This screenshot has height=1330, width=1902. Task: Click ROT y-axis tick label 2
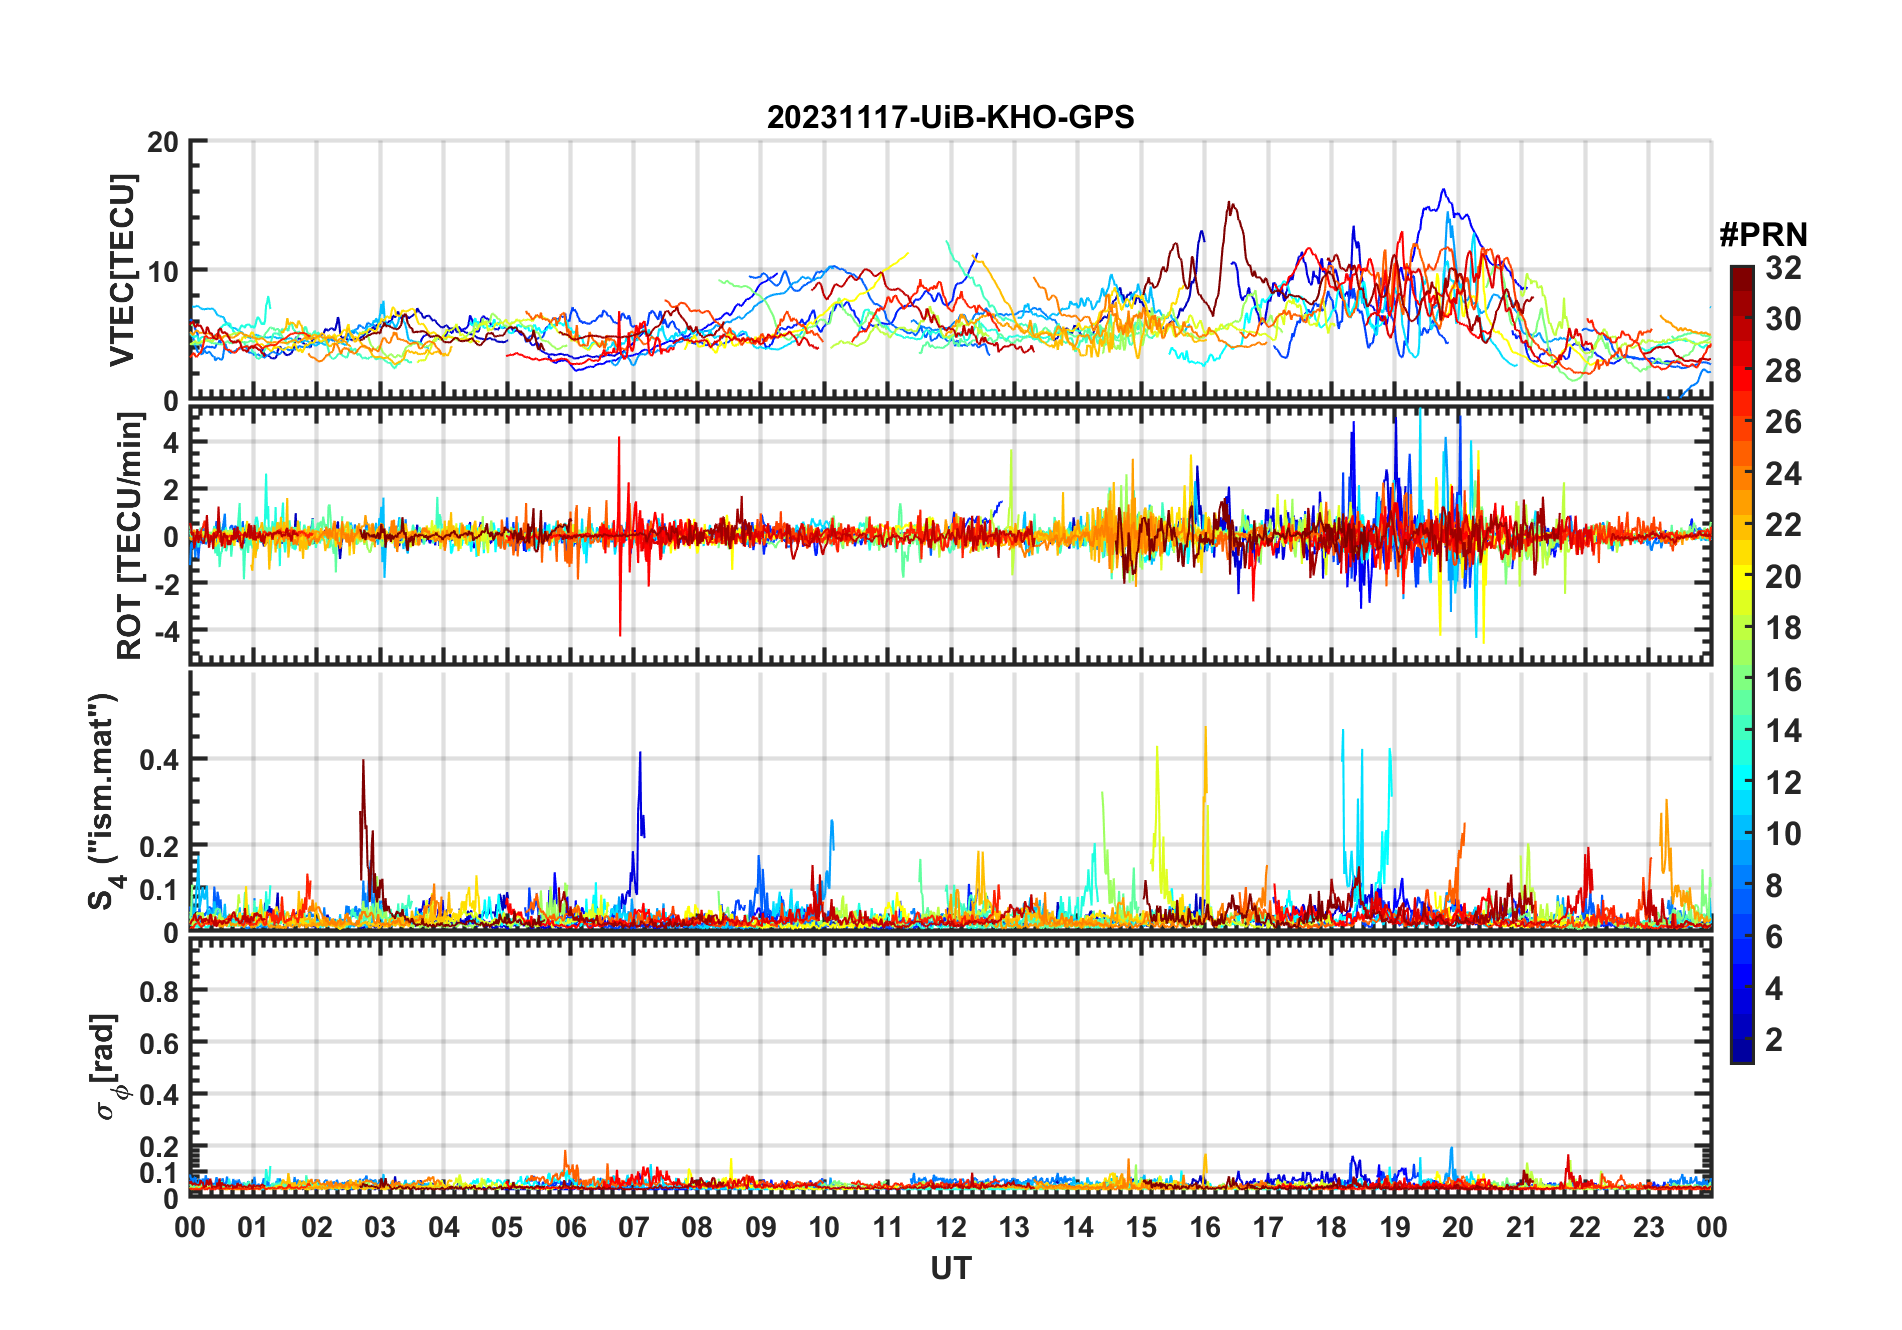(x=171, y=490)
